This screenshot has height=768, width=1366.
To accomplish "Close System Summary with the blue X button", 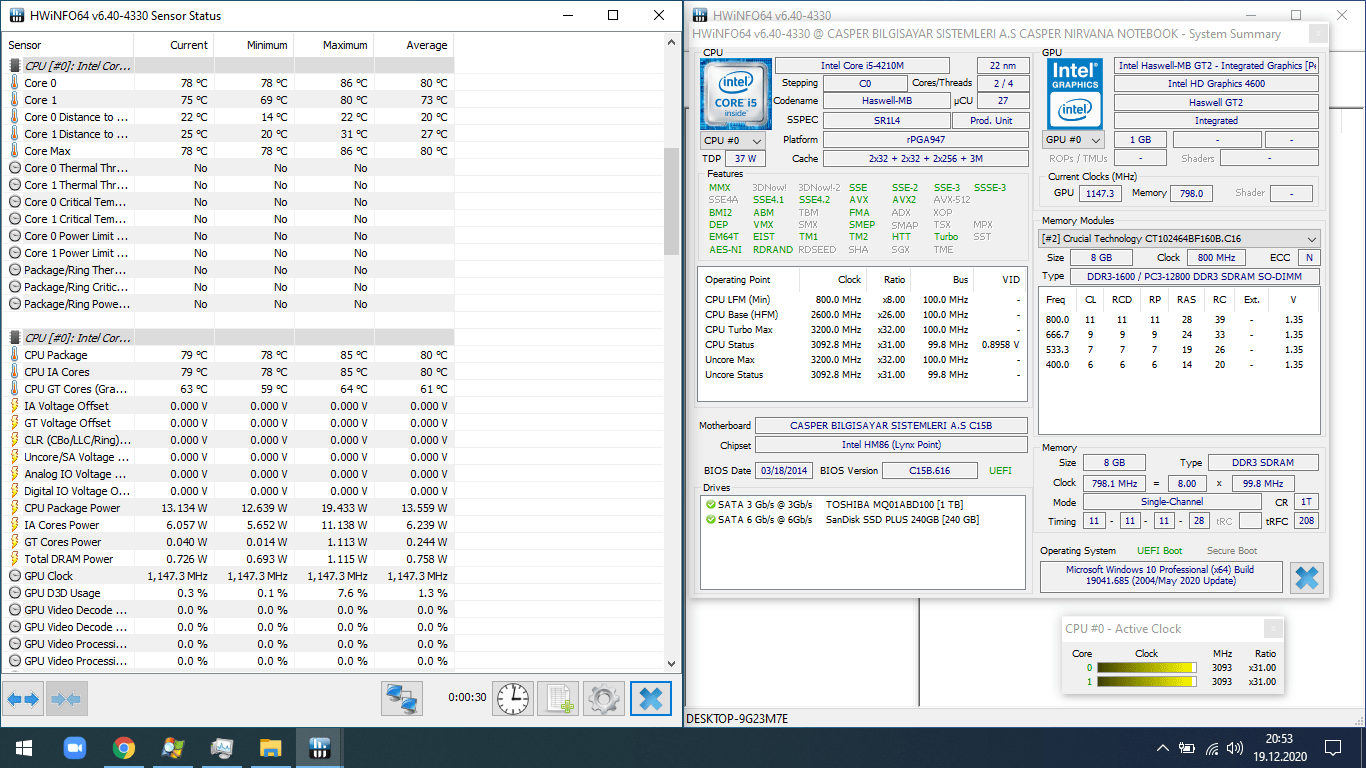I will coord(1306,577).
